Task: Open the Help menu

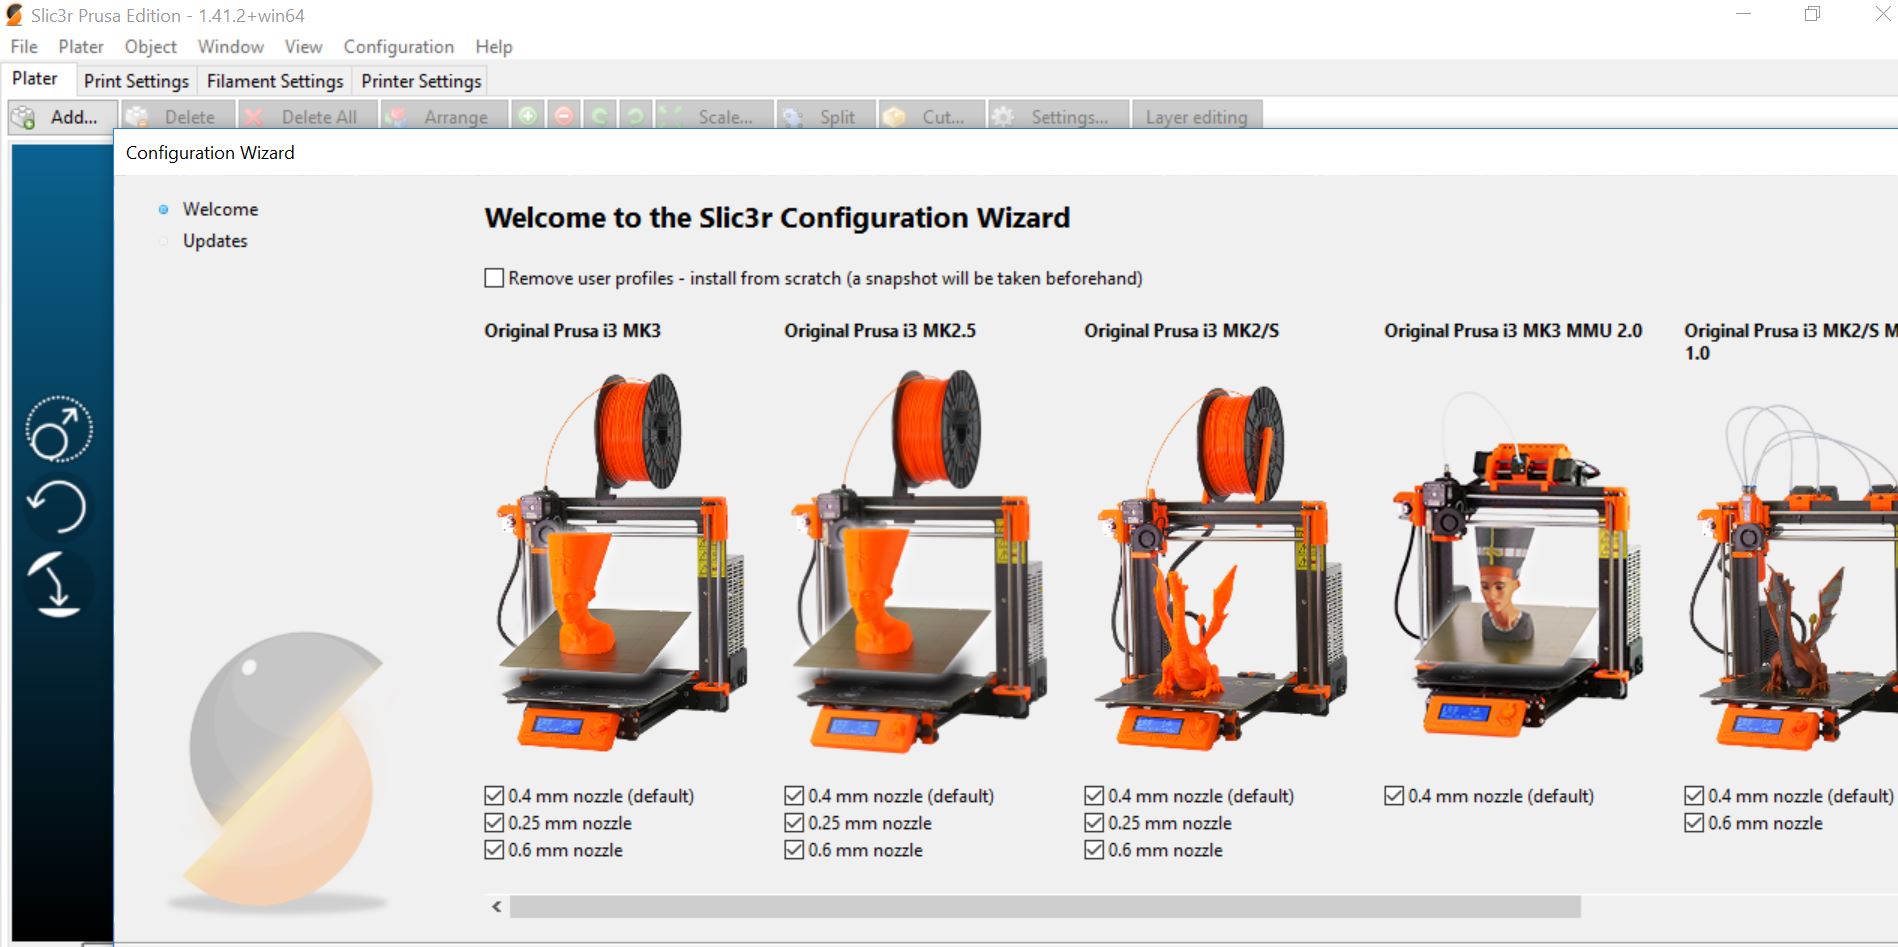Action: tap(493, 47)
